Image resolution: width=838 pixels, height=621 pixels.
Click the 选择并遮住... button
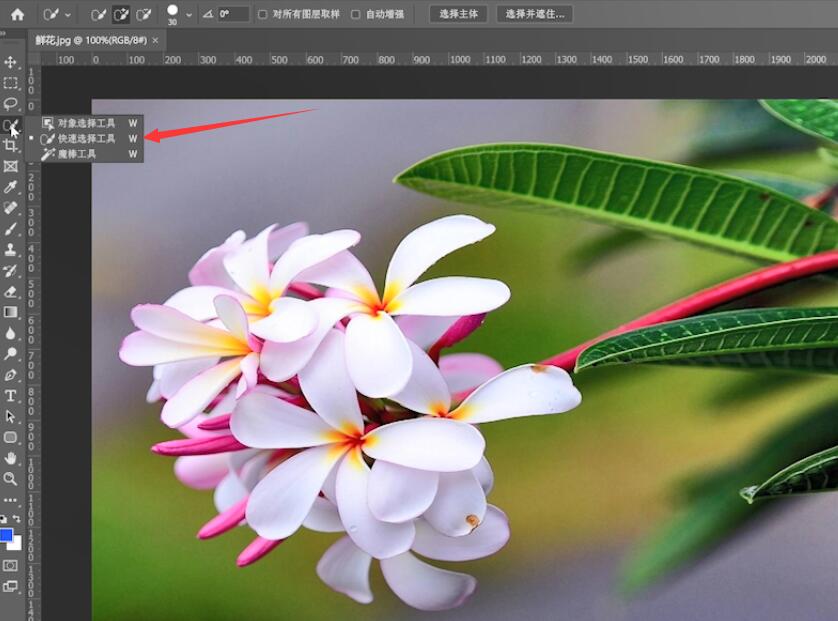coord(535,14)
